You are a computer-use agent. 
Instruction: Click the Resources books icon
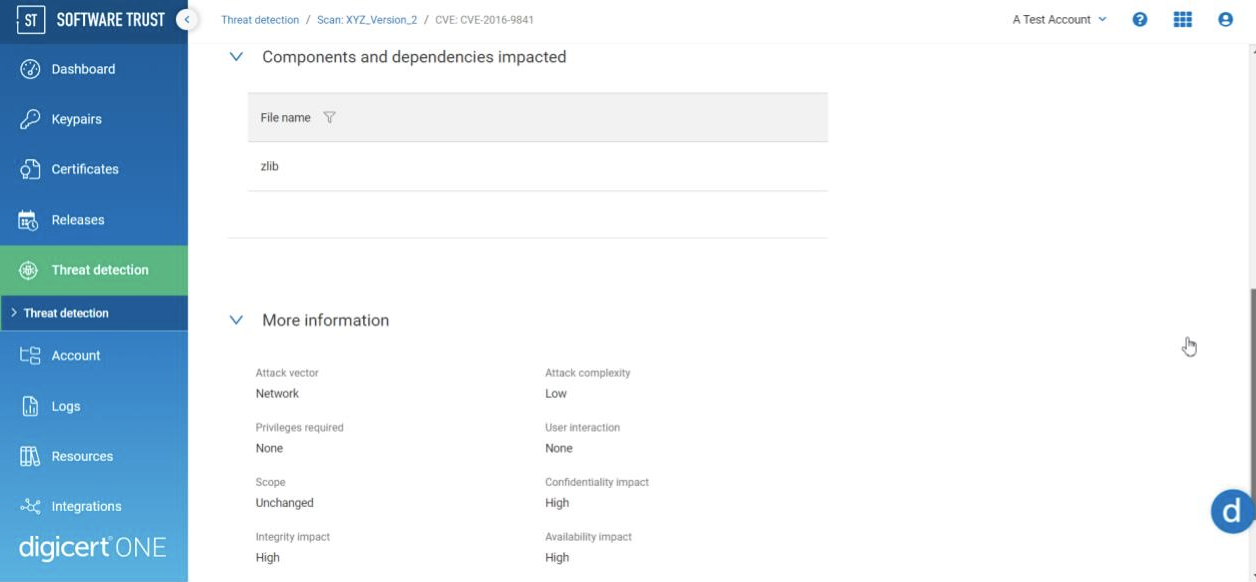[30, 456]
